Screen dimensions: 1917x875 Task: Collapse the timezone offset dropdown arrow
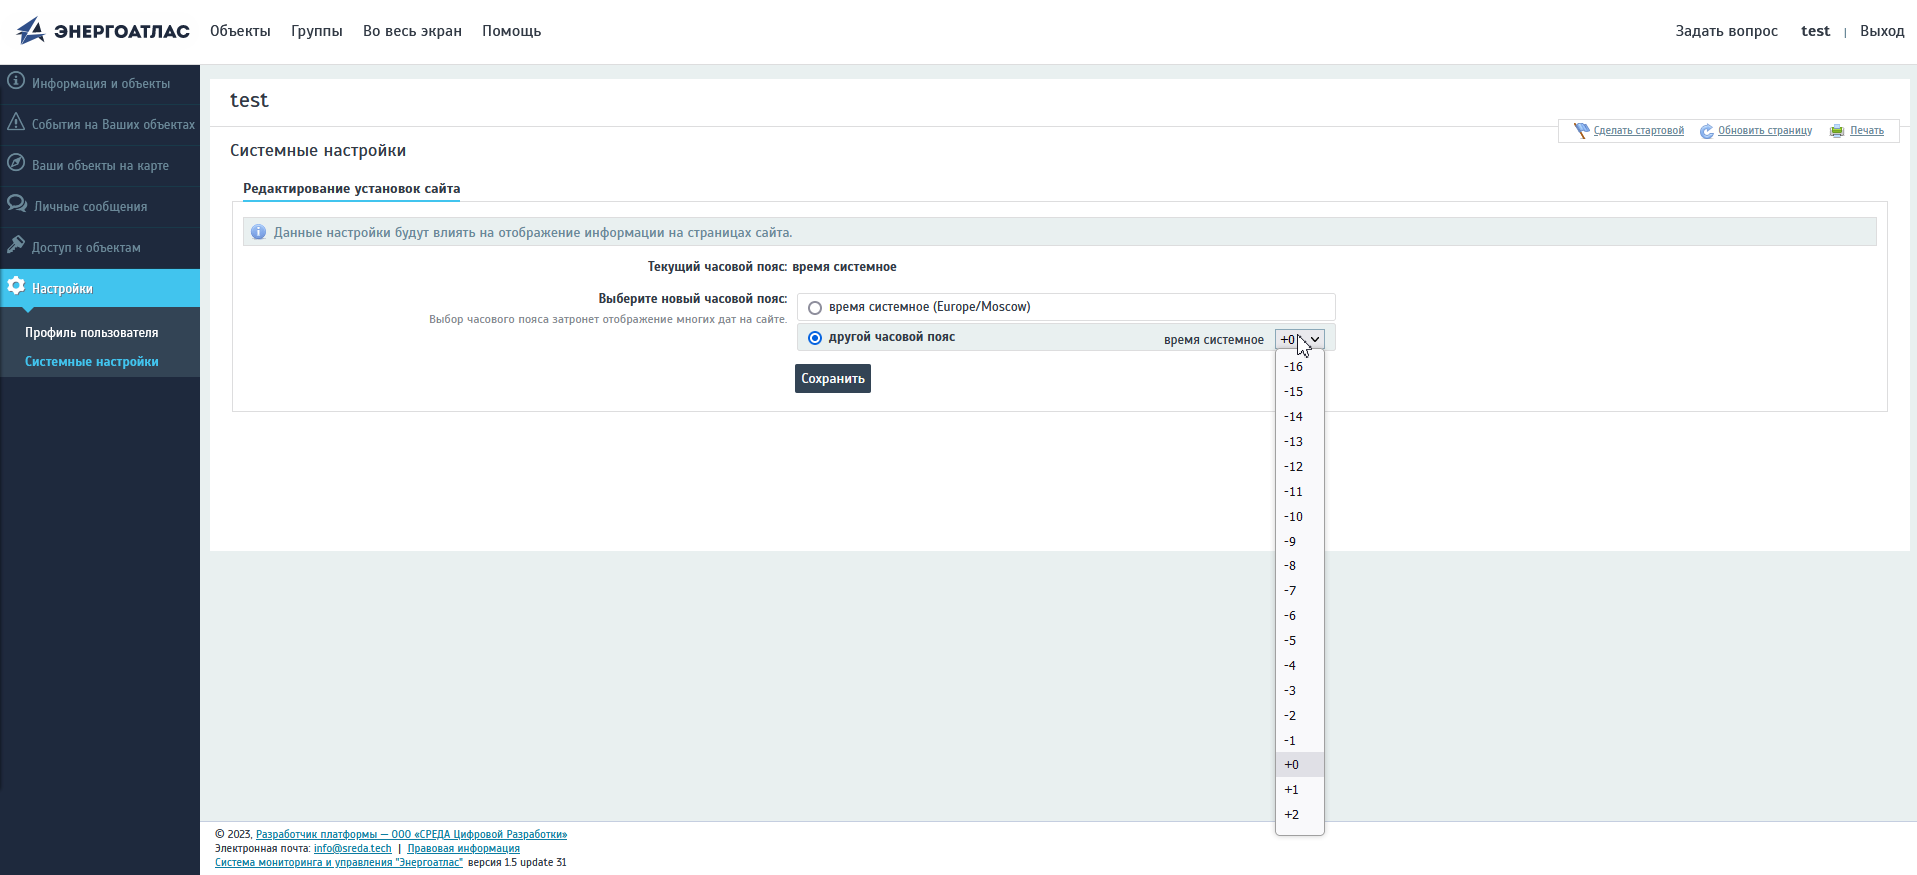click(x=1315, y=340)
